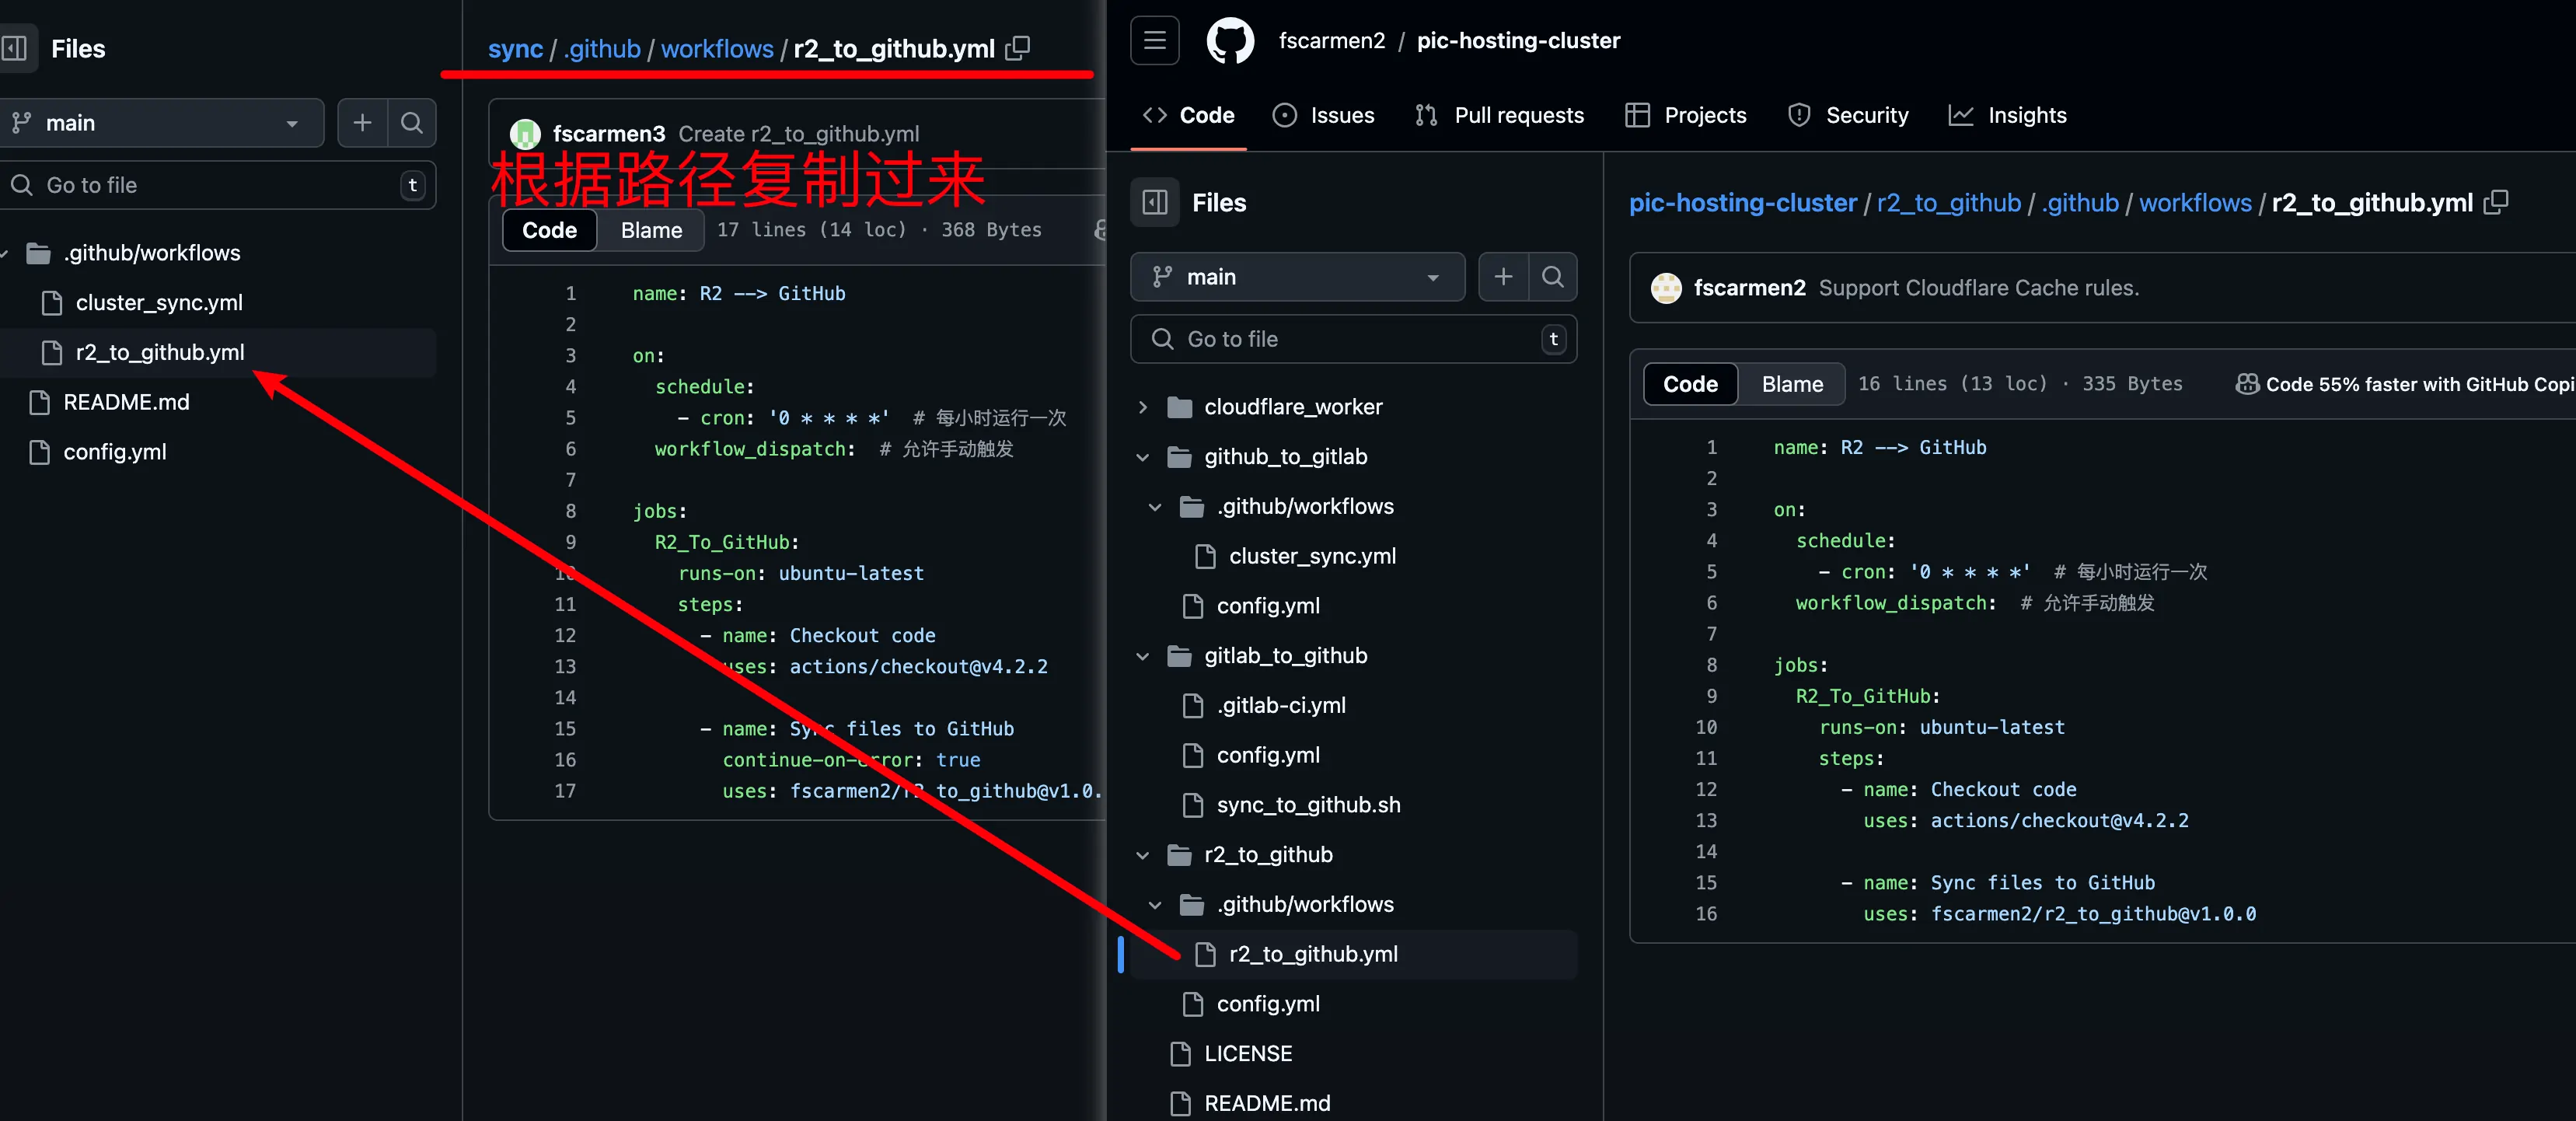The height and width of the screenshot is (1121, 2576).
Task: Click Go to file field in right panel
Action: (x=1353, y=339)
